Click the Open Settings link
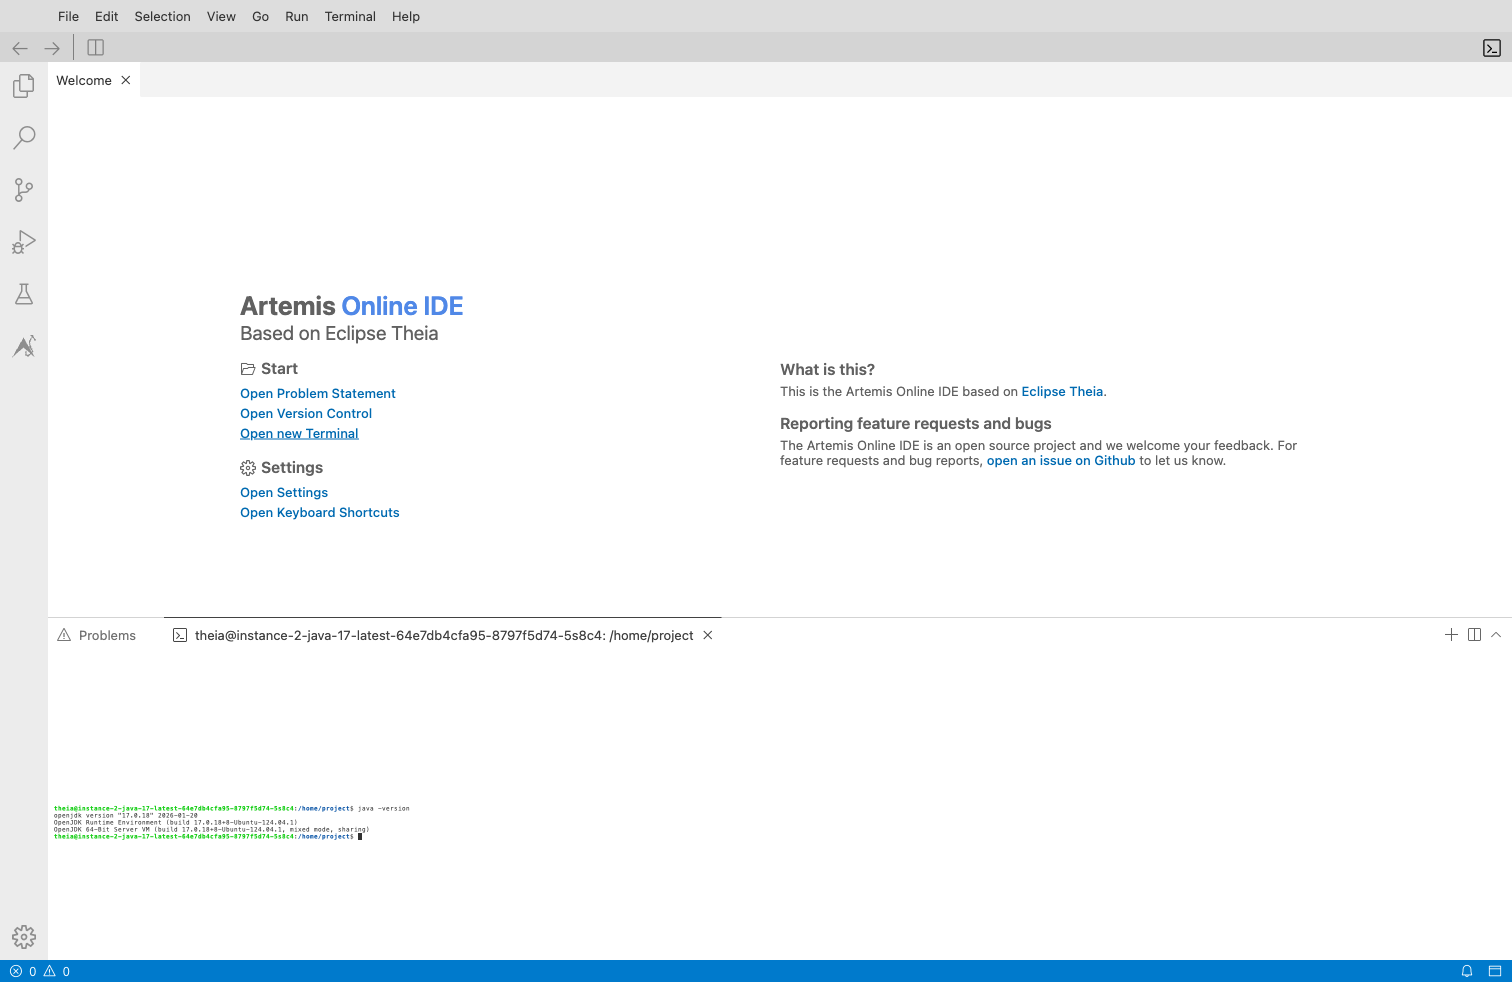 click(284, 492)
